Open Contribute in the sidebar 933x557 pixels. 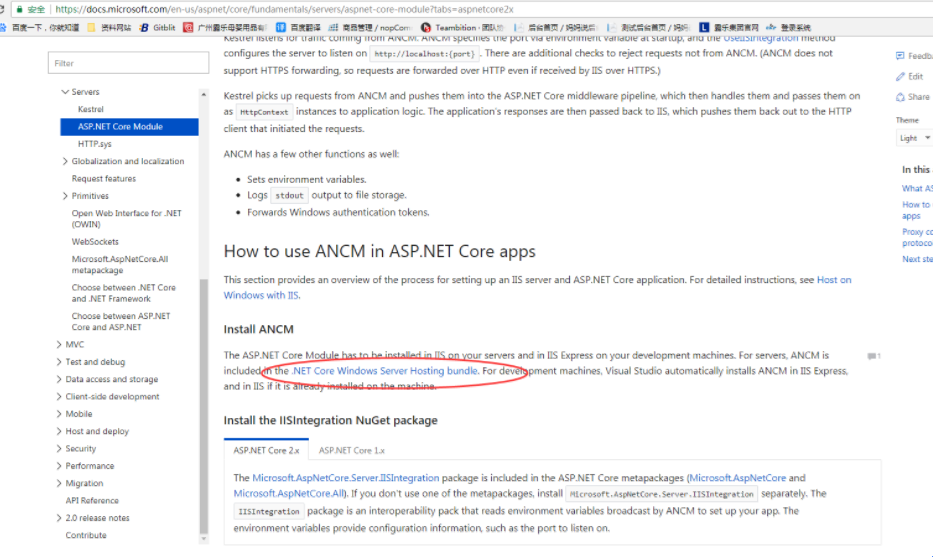coord(86,535)
